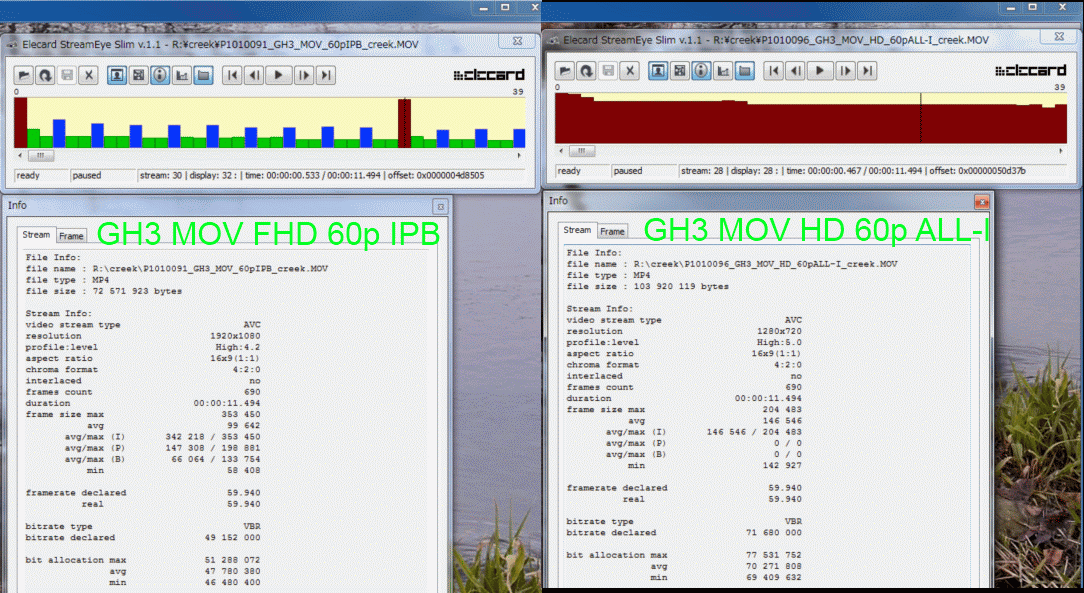Switch to the Frame tab in the left Info panel
1084x593 pixels.
(71, 236)
